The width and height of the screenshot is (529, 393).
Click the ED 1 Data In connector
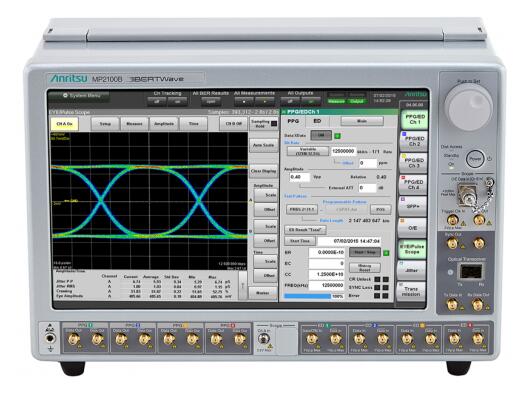[x=312, y=339]
